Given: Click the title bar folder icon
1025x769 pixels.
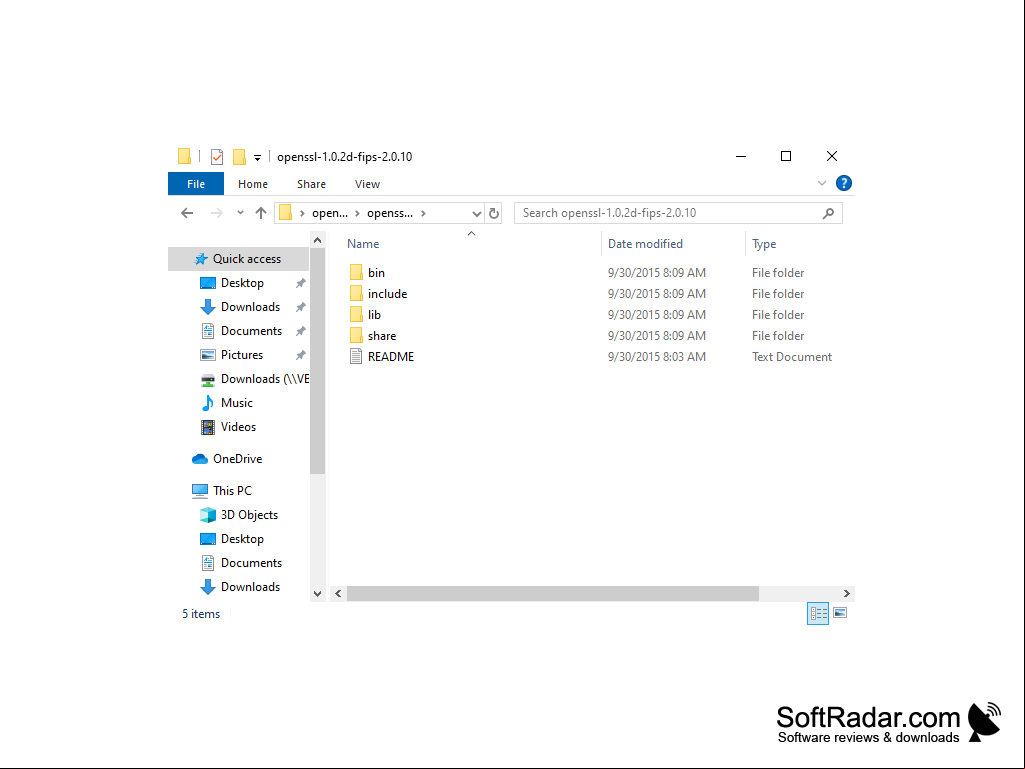Looking at the screenshot, I should click(x=184, y=156).
